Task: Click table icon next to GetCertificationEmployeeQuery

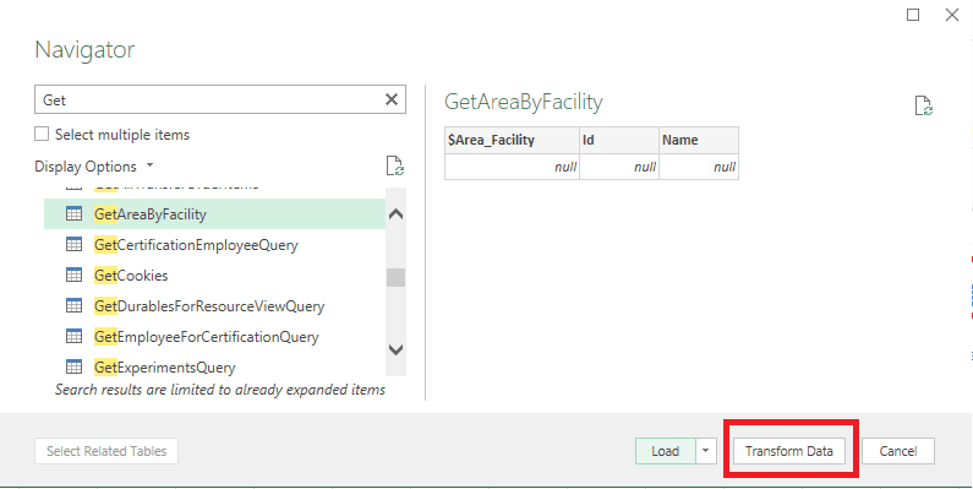Action: 74,244
